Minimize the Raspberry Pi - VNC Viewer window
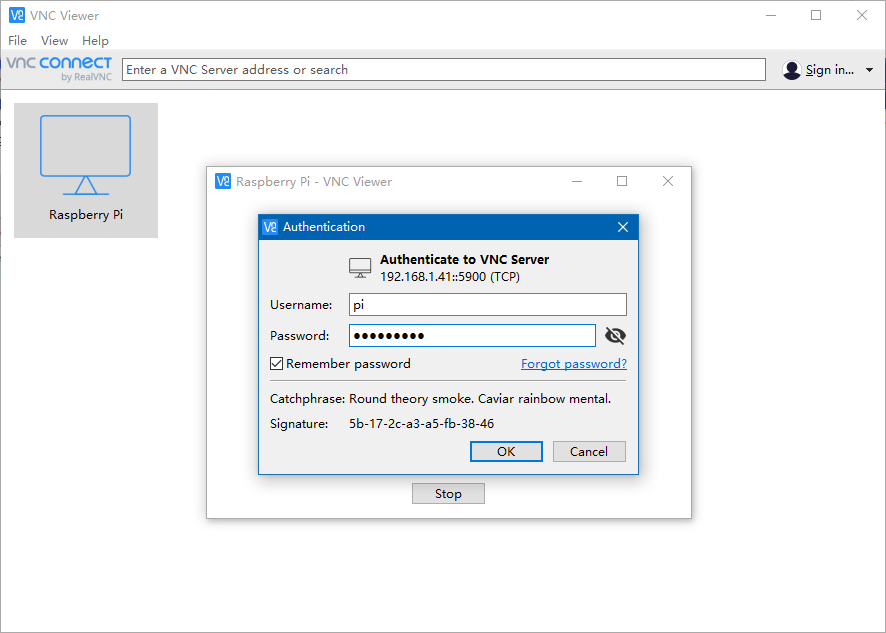This screenshot has height=633, width=886. [577, 181]
